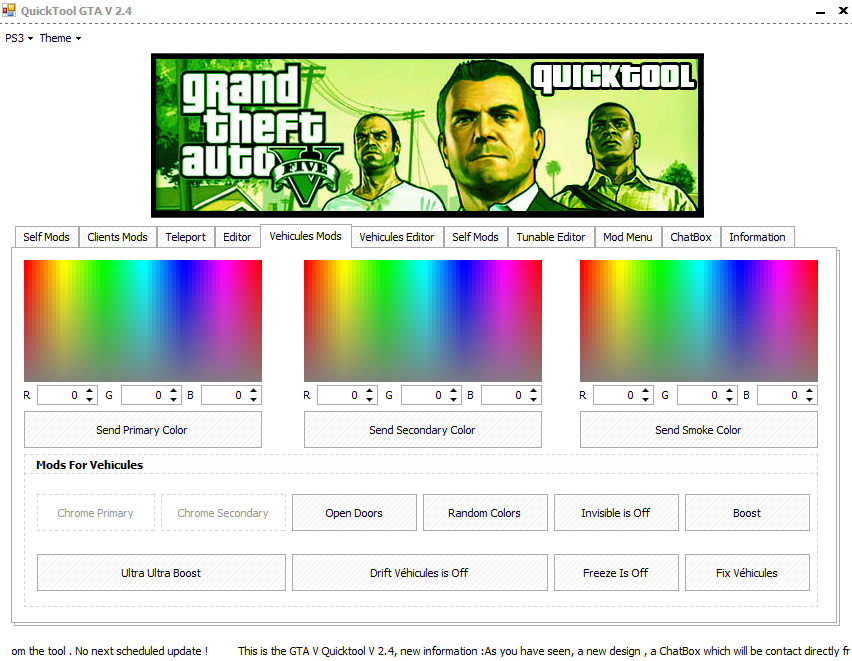The width and height of the screenshot is (852, 661).
Task: Switch to the first Self Mods tab
Action: point(47,237)
